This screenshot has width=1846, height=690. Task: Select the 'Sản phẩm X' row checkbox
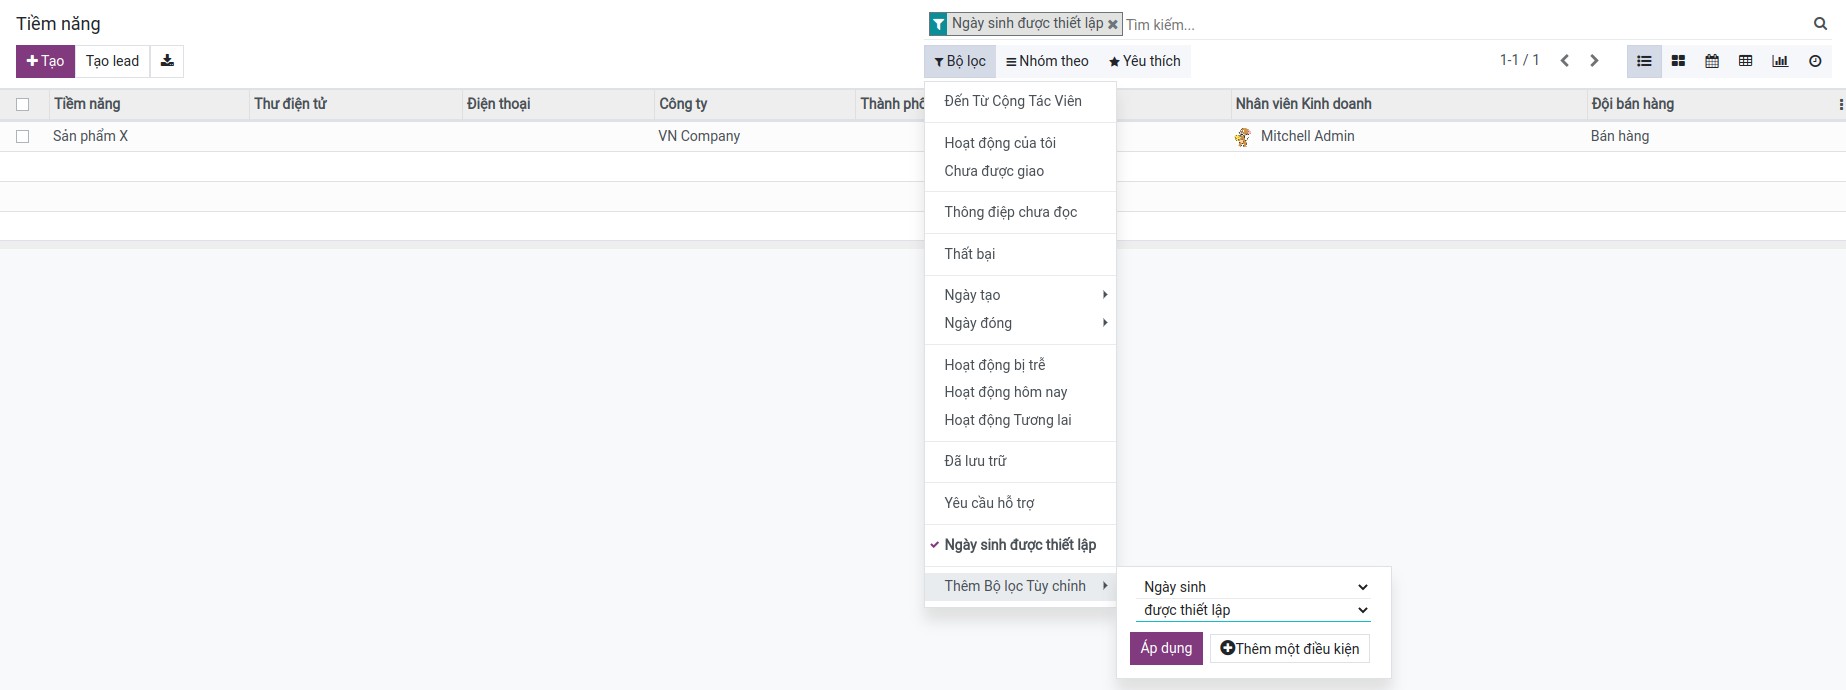[23, 136]
